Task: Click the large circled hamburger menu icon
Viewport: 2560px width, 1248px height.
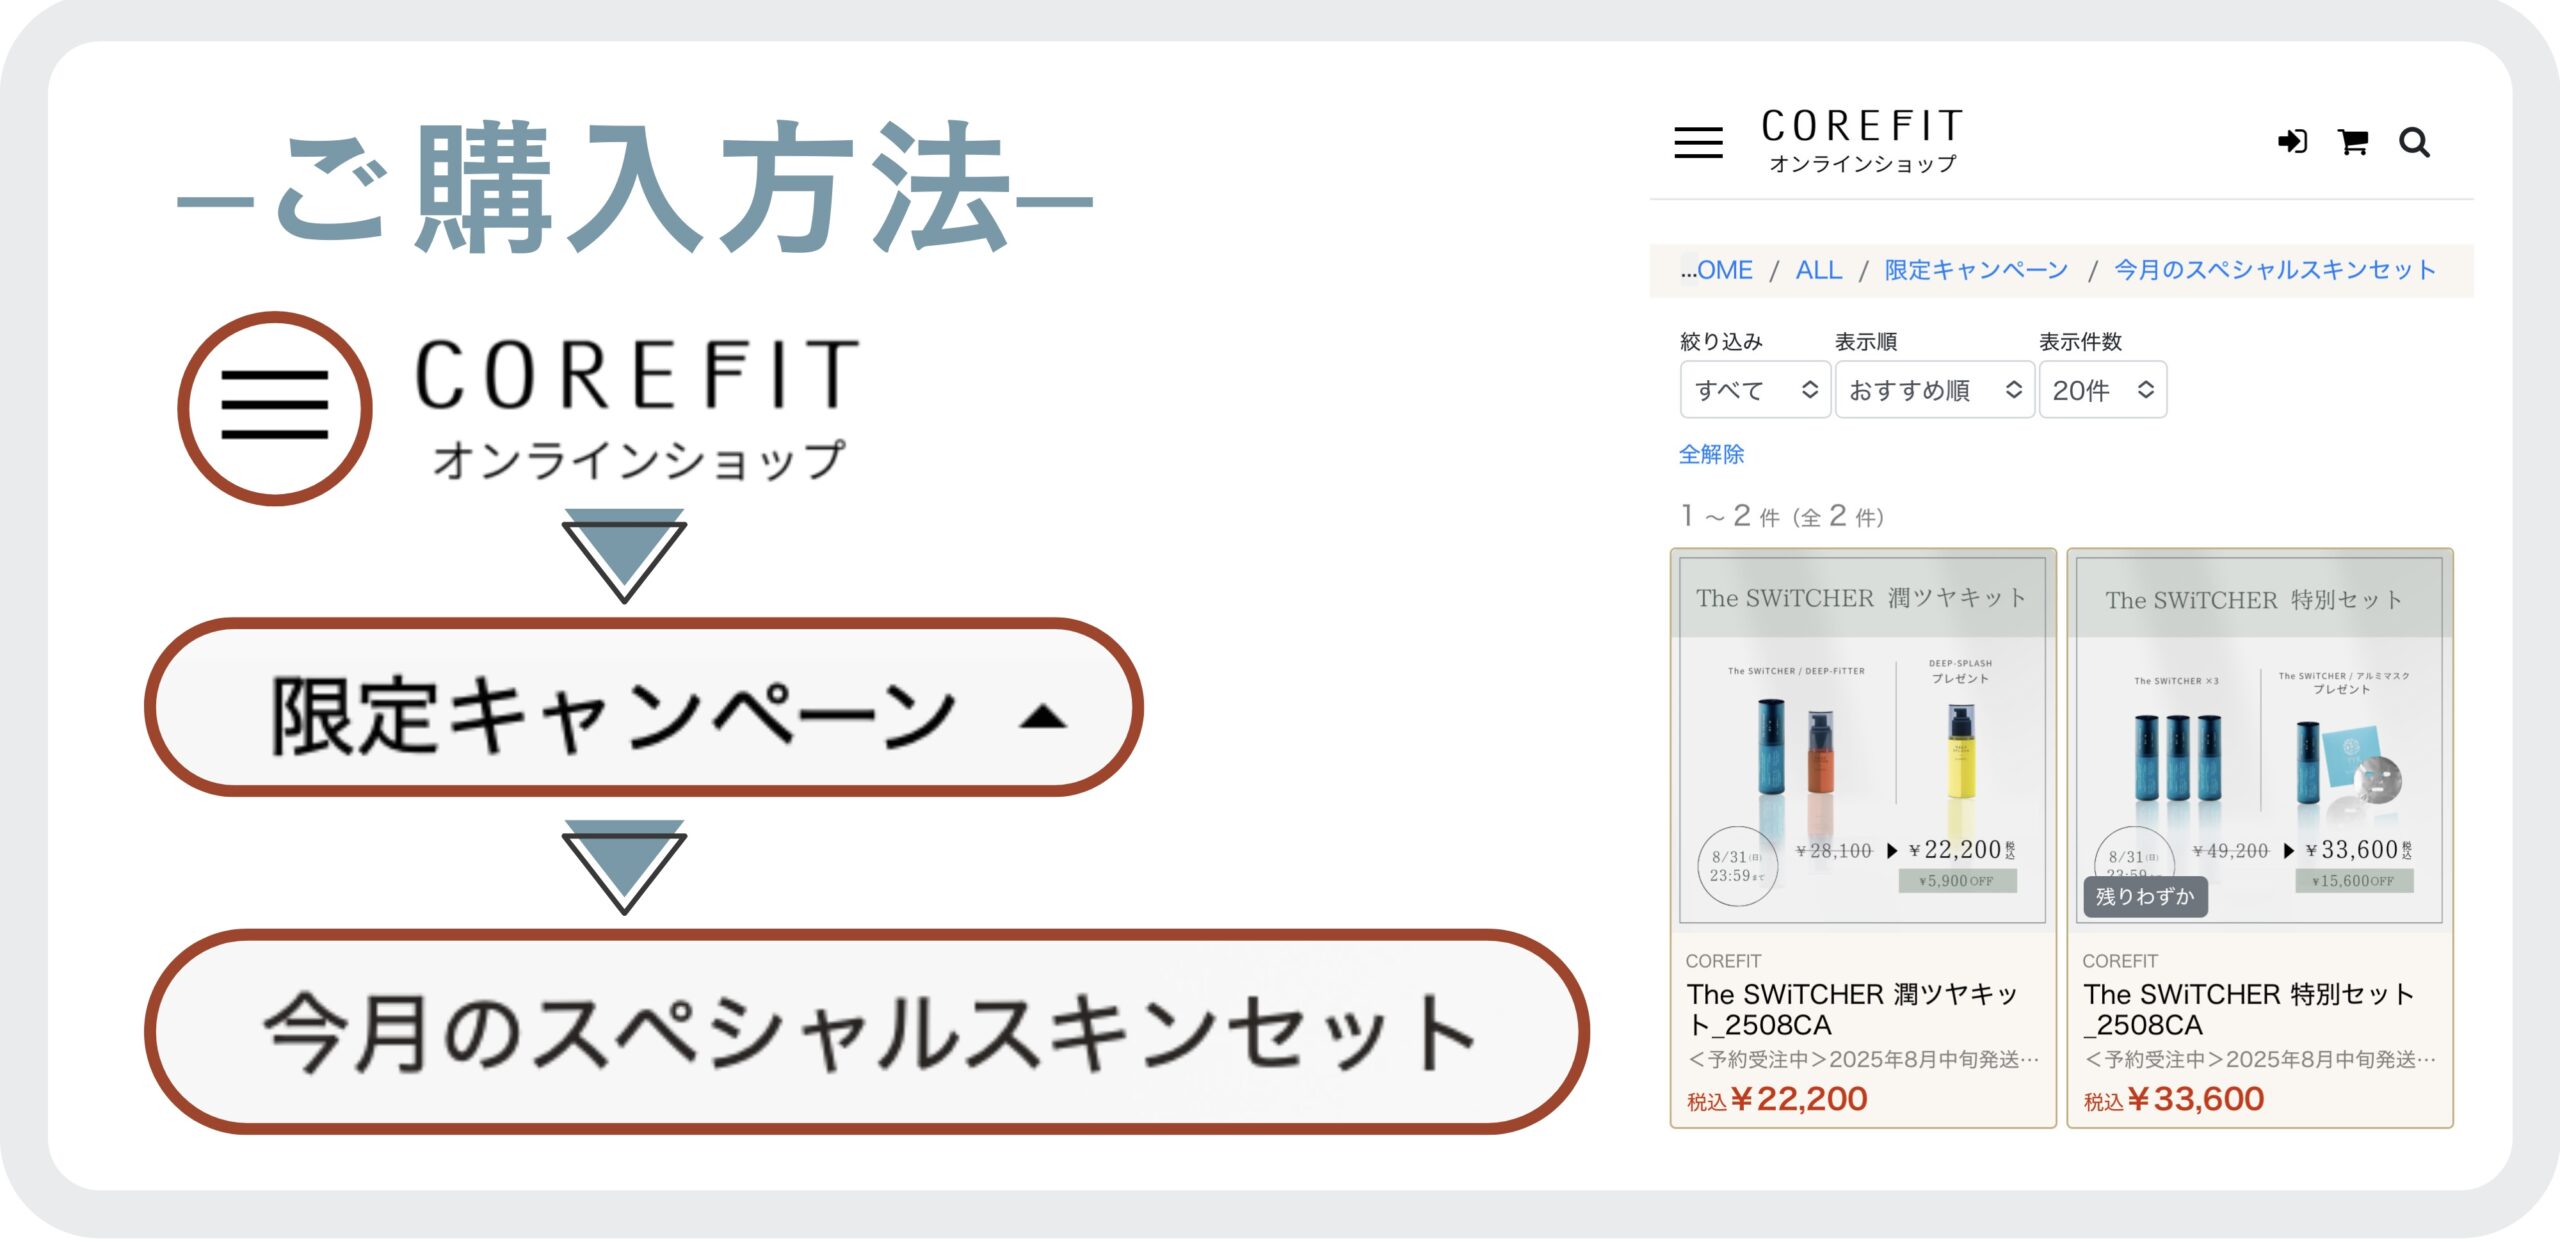Action: 275,408
